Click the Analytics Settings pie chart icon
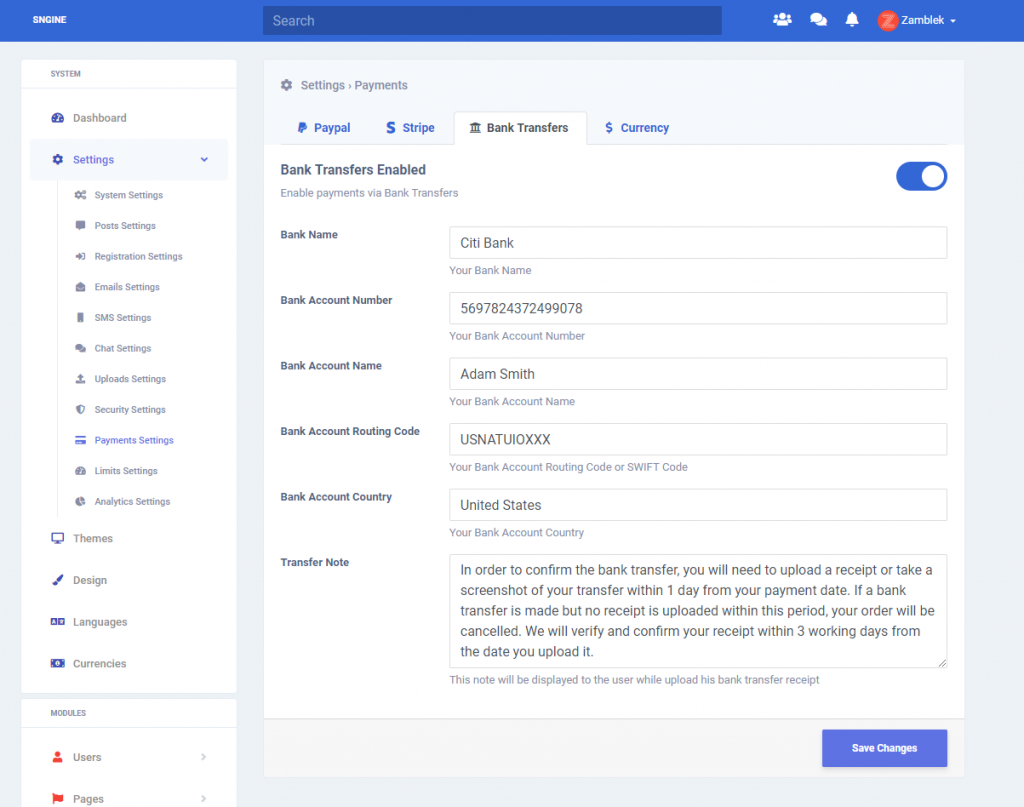This screenshot has width=1024, height=807. point(80,501)
